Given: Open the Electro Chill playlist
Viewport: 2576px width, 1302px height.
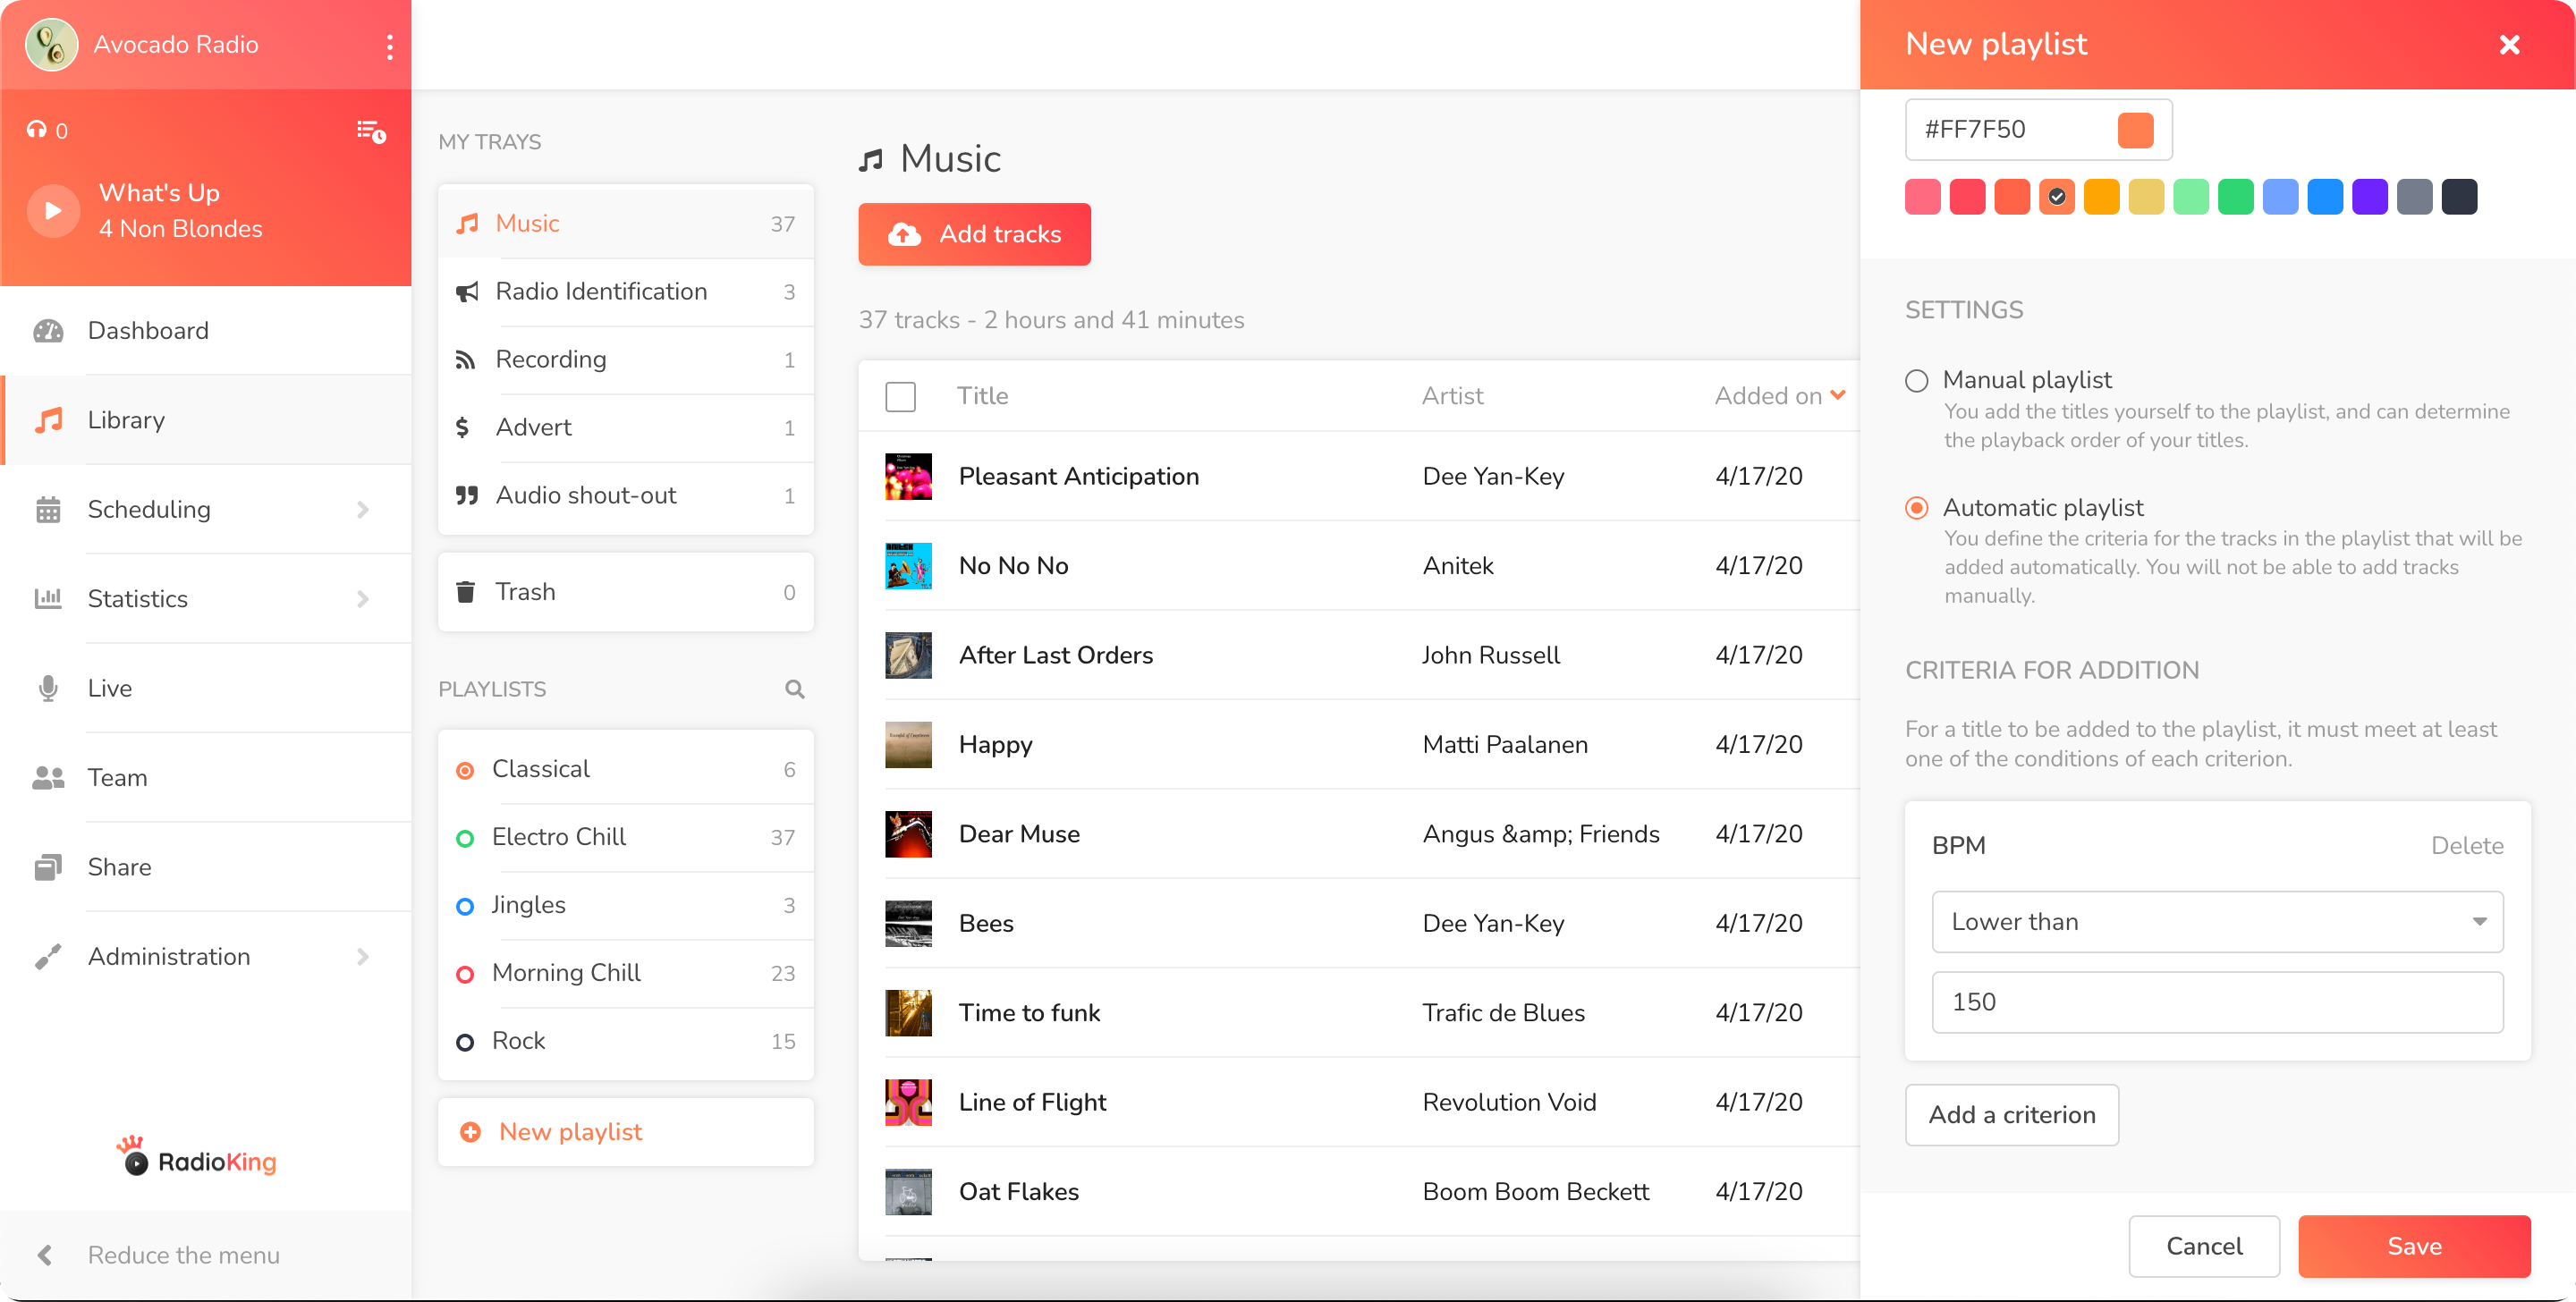Looking at the screenshot, I should pyautogui.click(x=625, y=837).
